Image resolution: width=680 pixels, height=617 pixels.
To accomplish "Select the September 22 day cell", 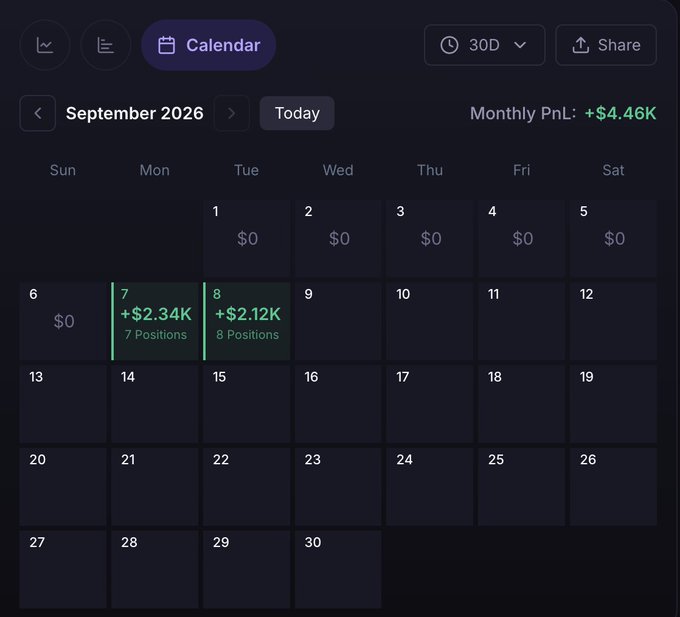I will 247,487.
